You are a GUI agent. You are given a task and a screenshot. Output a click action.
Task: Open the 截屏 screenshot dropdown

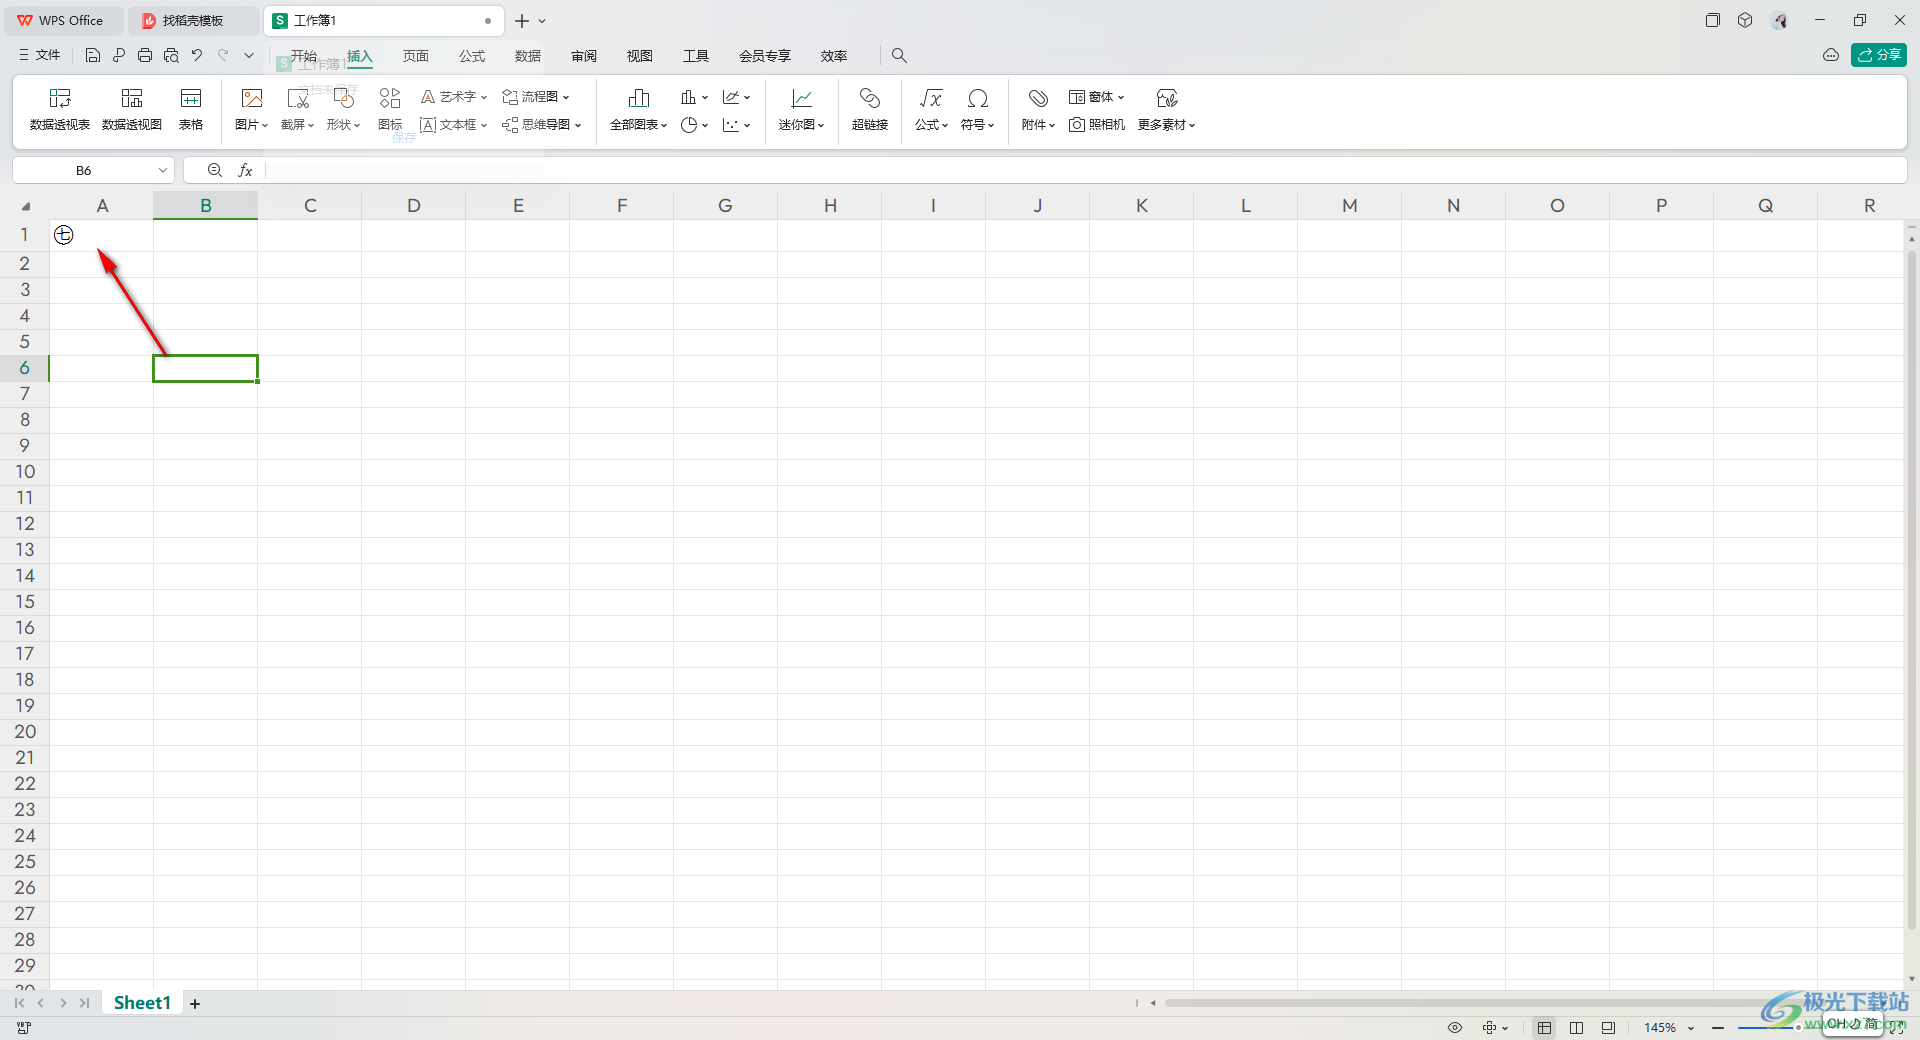tap(298, 109)
